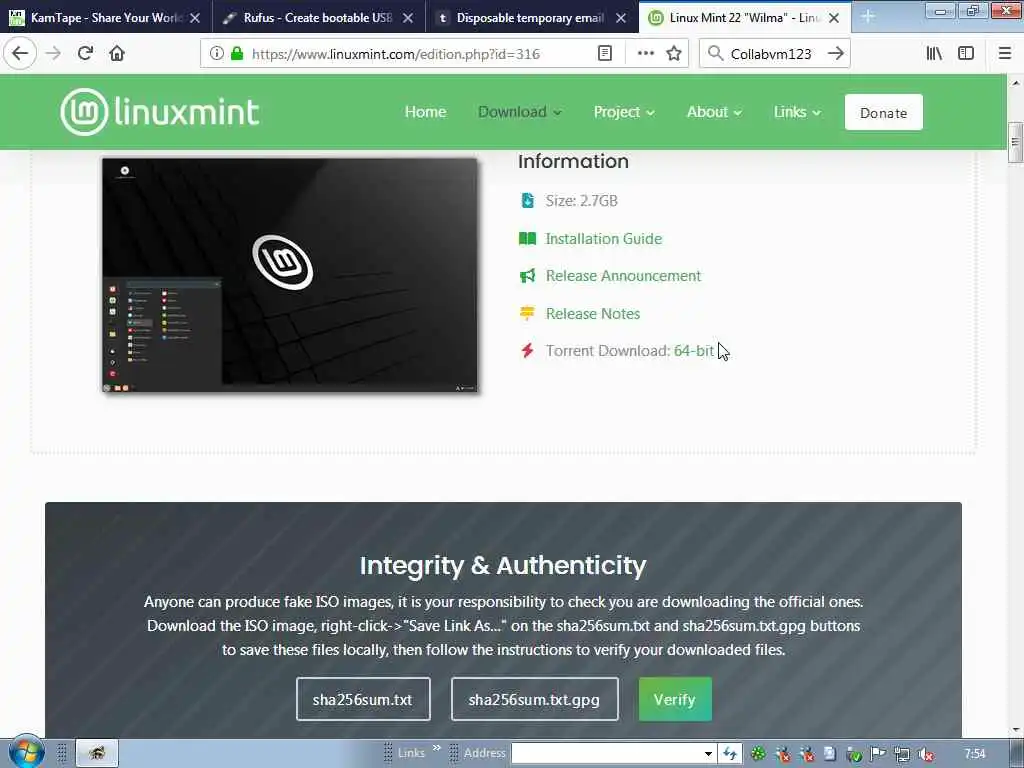This screenshot has height=768, width=1024.
Task: Click the Size: 2.7GB text
Action: point(581,201)
